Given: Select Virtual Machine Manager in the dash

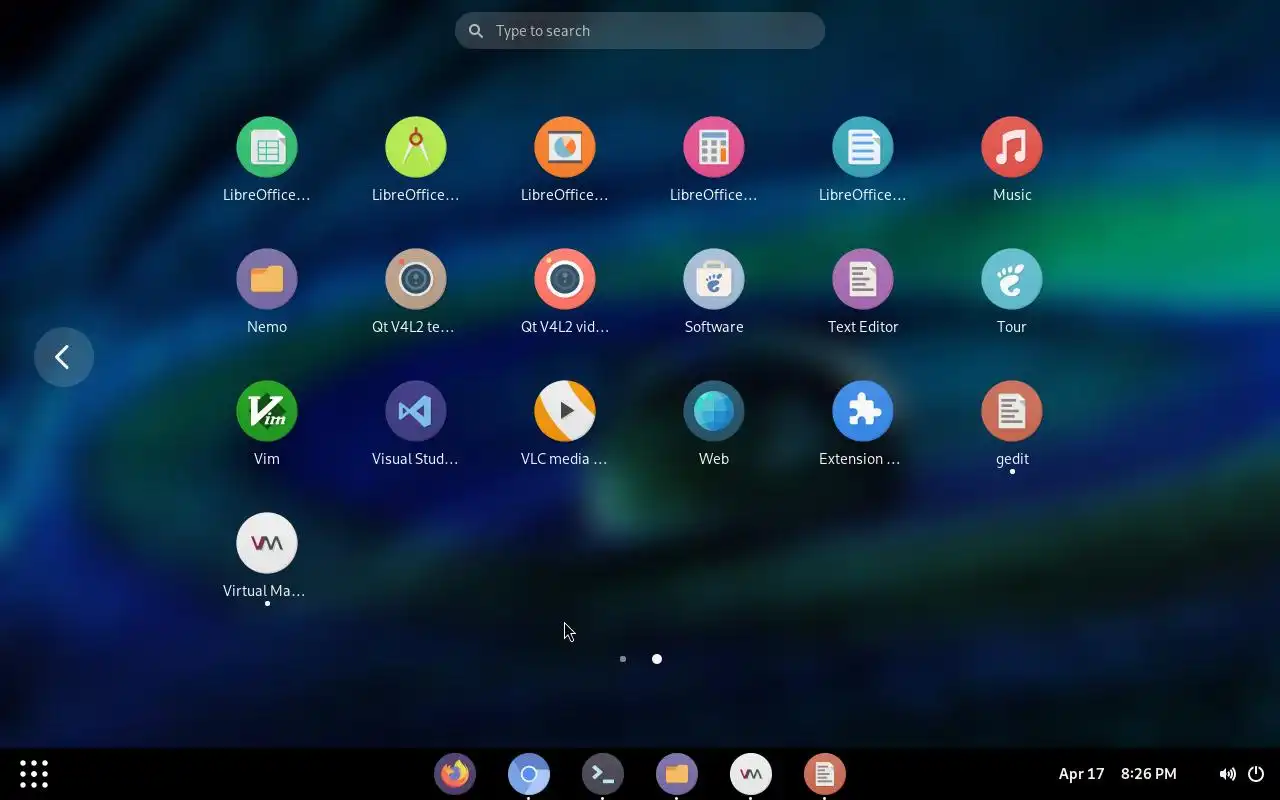Looking at the screenshot, I should [x=751, y=774].
